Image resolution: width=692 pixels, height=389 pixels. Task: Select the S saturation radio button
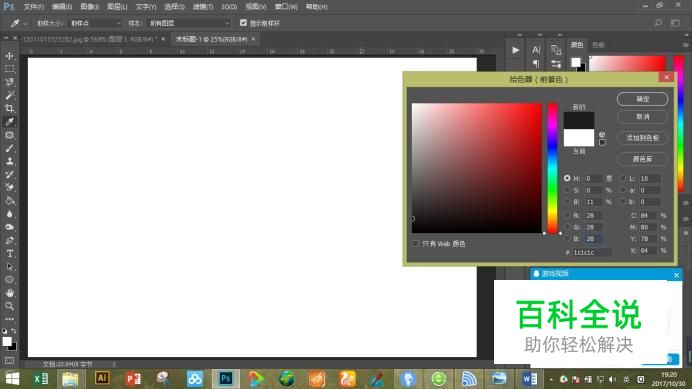point(567,190)
